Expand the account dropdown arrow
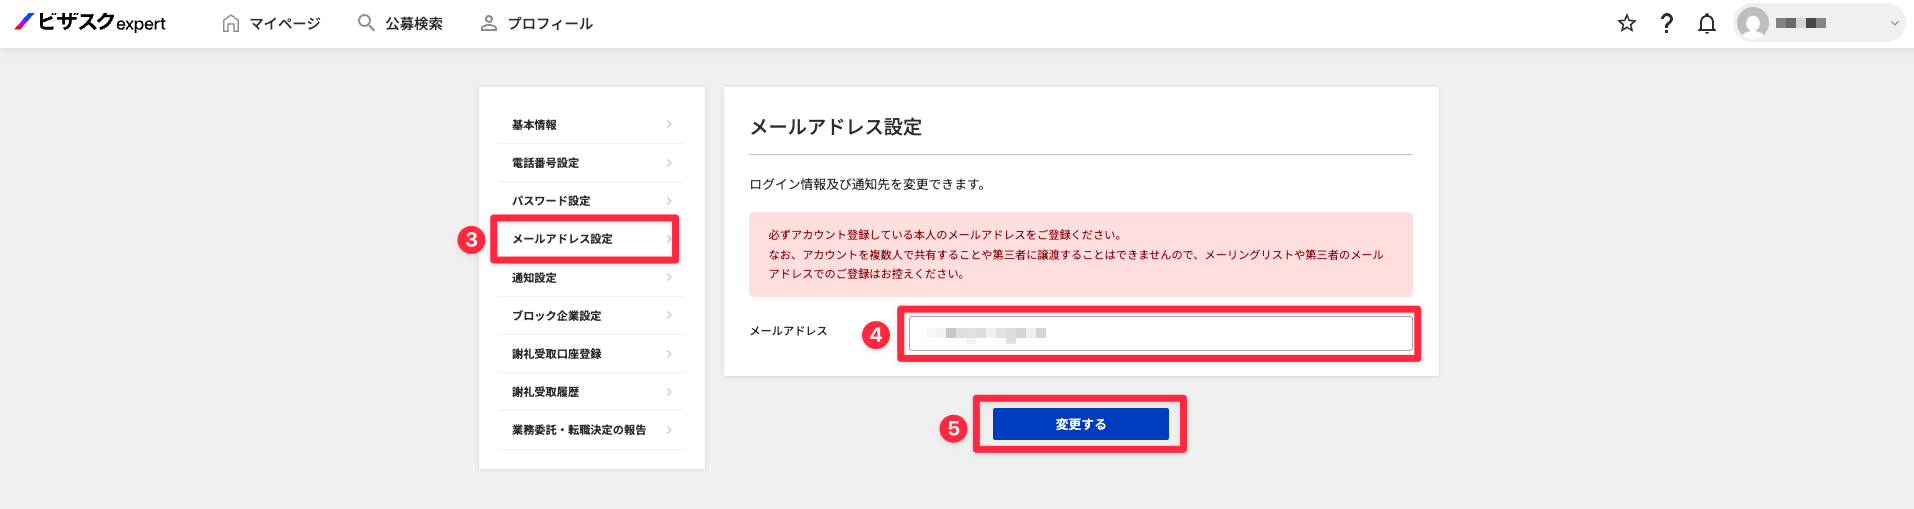 pyautogui.click(x=1894, y=23)
